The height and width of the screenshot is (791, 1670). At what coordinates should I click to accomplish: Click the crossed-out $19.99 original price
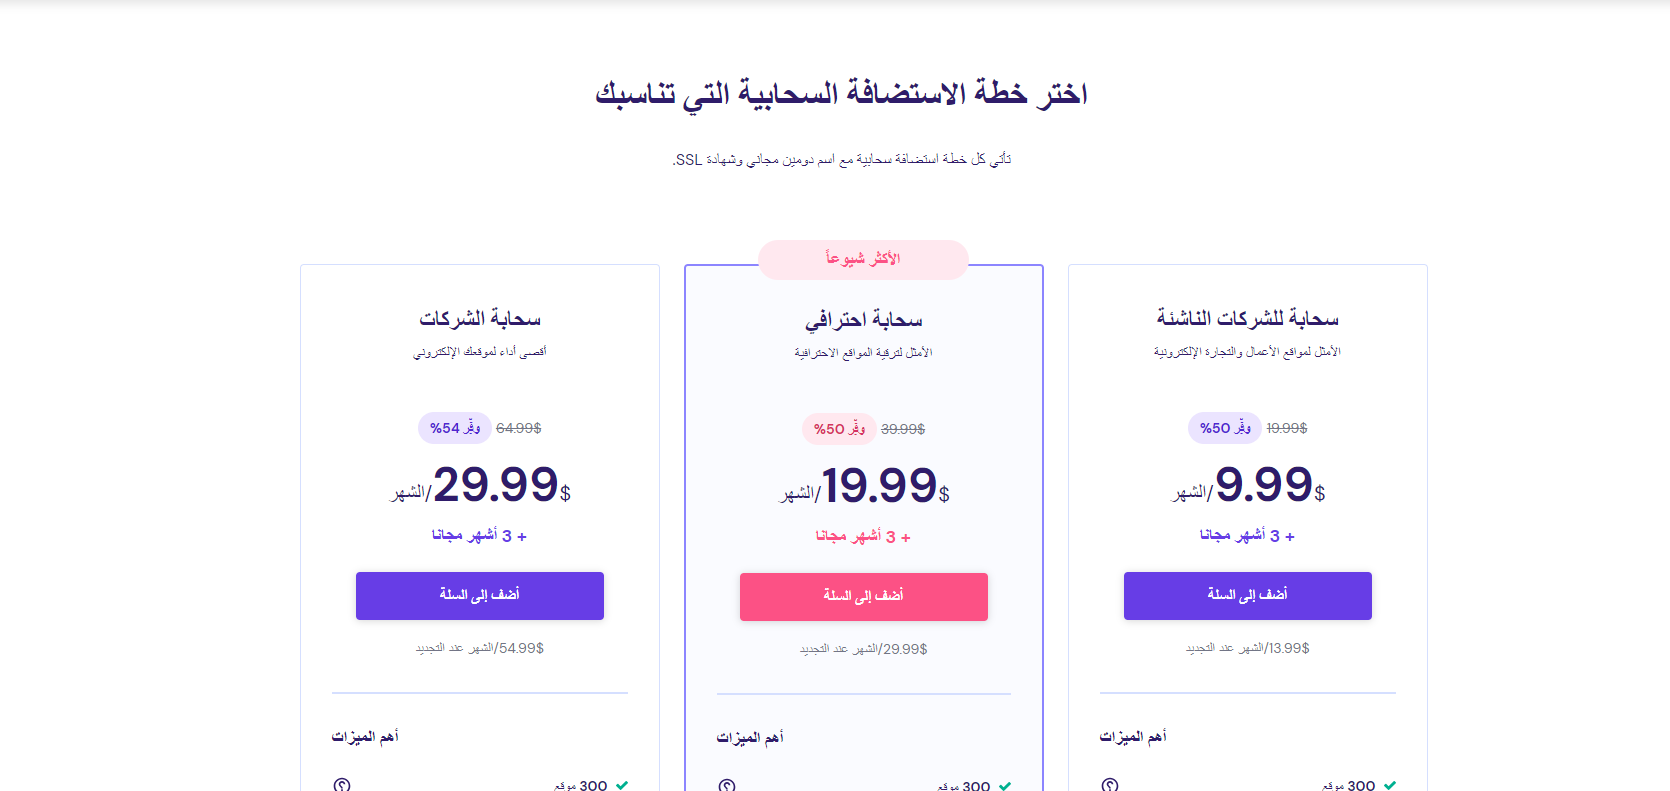(1287, 428)
